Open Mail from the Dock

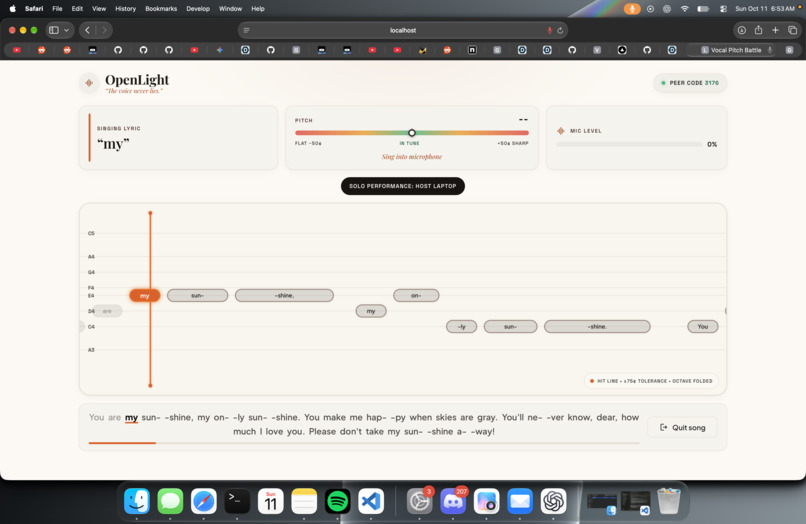520,501
